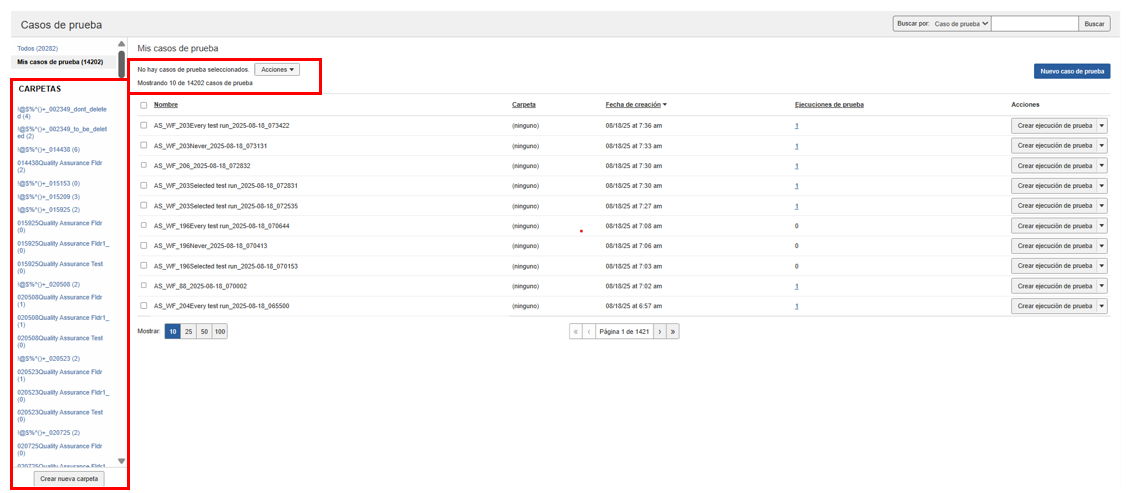Click Crear nueva carpeta button
This screenshot has width=1127, height=493.
(69, 479)
